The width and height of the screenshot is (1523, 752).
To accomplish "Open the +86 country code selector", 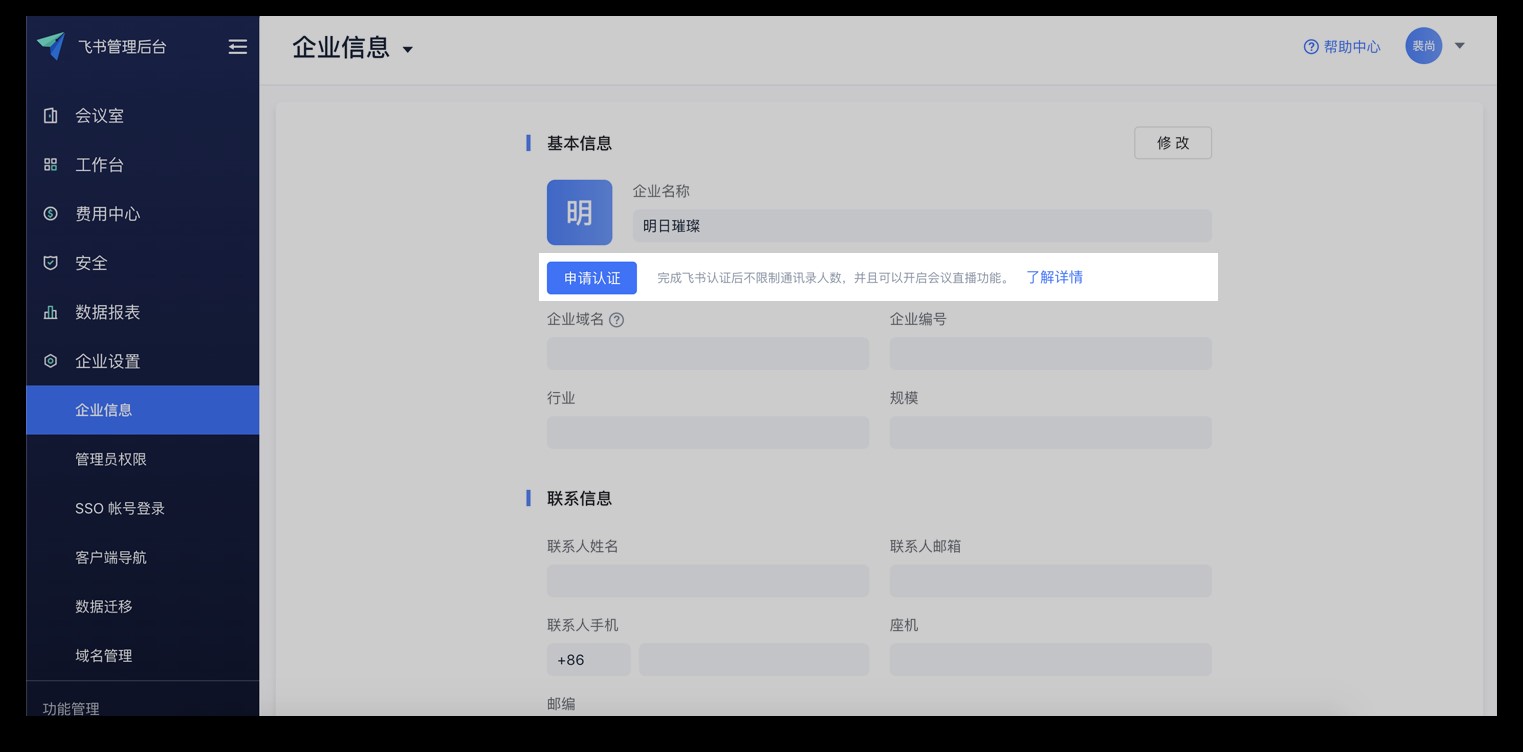I will pyautogui.click(x=588, y=659).
